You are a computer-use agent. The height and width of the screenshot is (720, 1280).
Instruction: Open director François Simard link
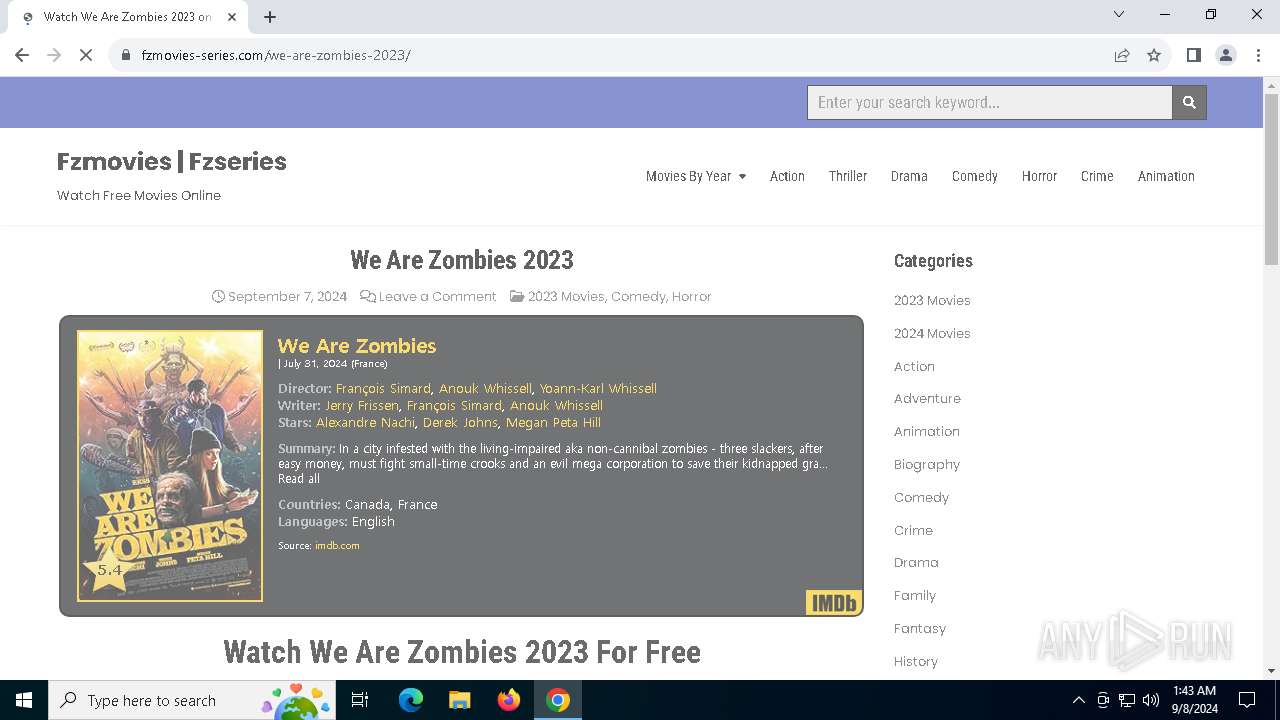[x=383, y=388]
